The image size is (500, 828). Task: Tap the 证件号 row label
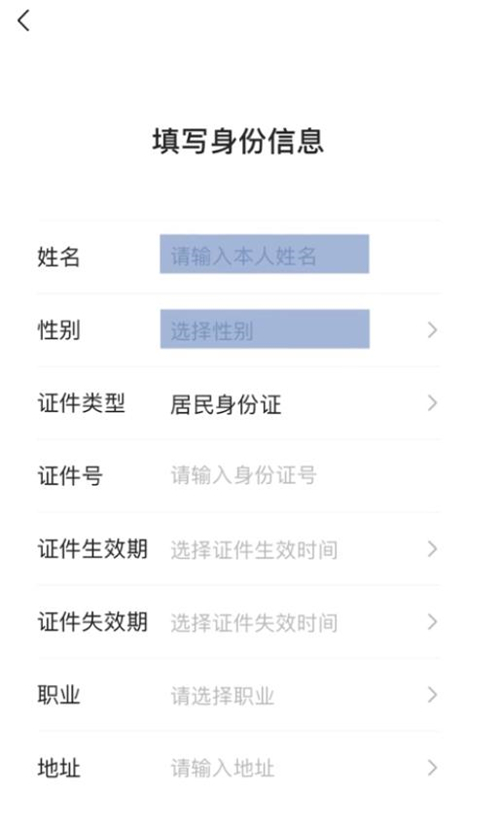click(x=70, y=476)
